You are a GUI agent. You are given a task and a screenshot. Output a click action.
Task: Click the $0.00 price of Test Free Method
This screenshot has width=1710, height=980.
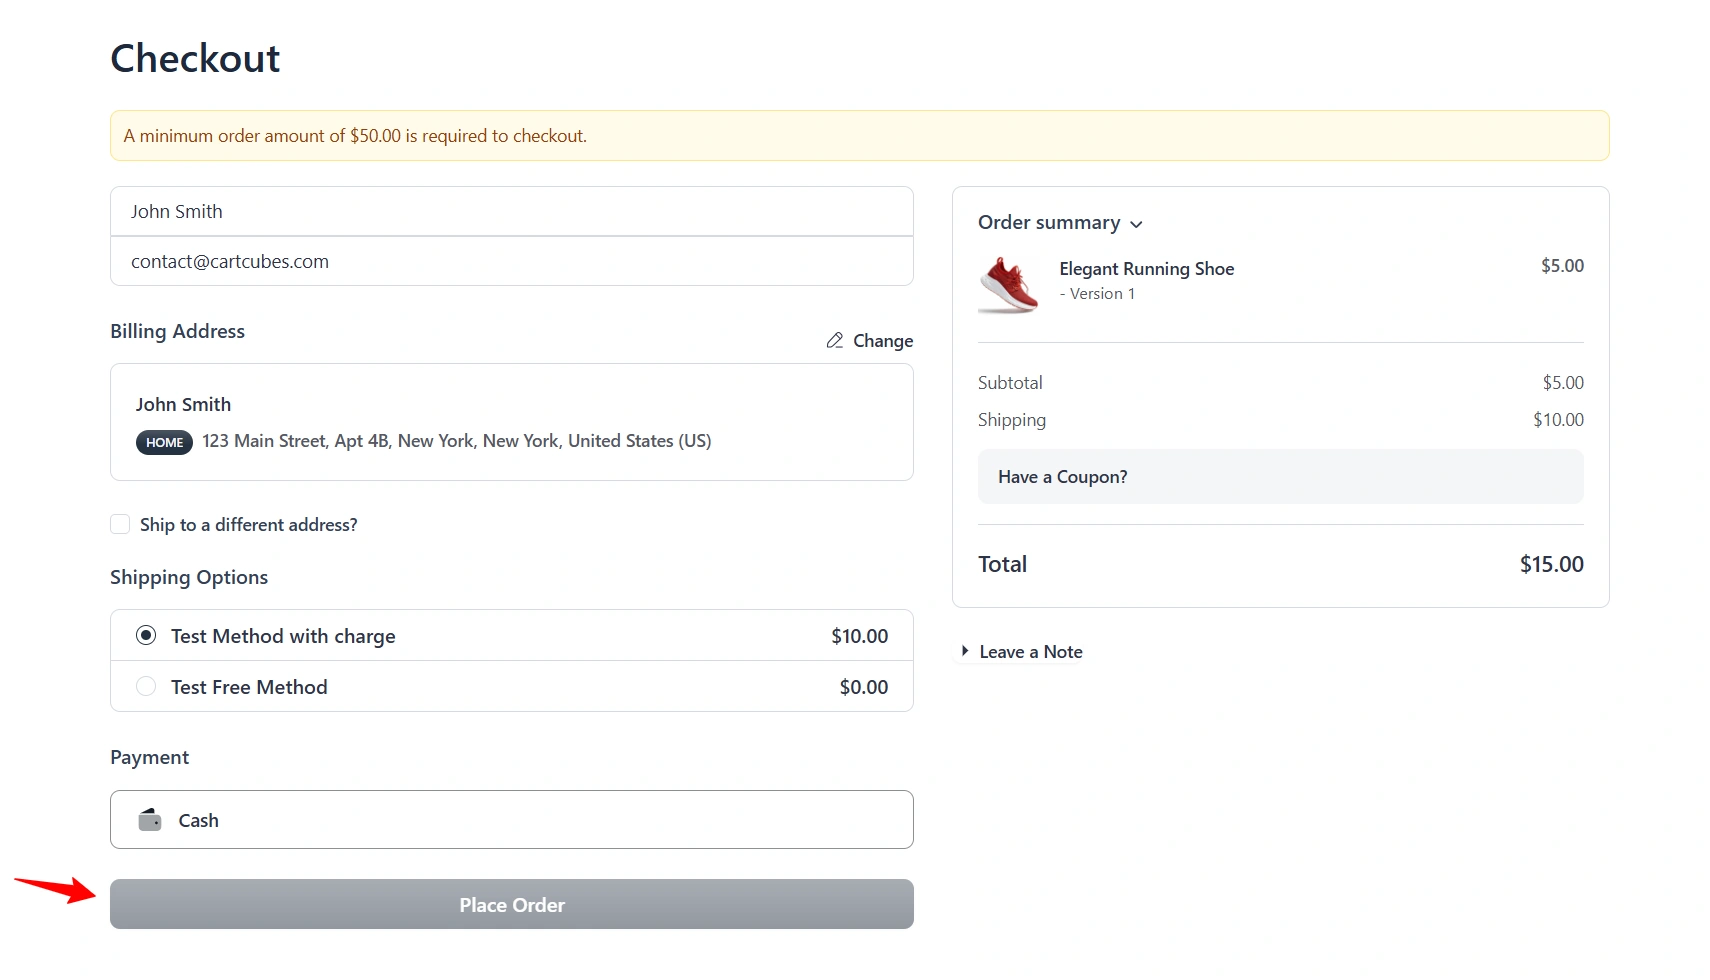pyautogui.click(x=864, y=687)
